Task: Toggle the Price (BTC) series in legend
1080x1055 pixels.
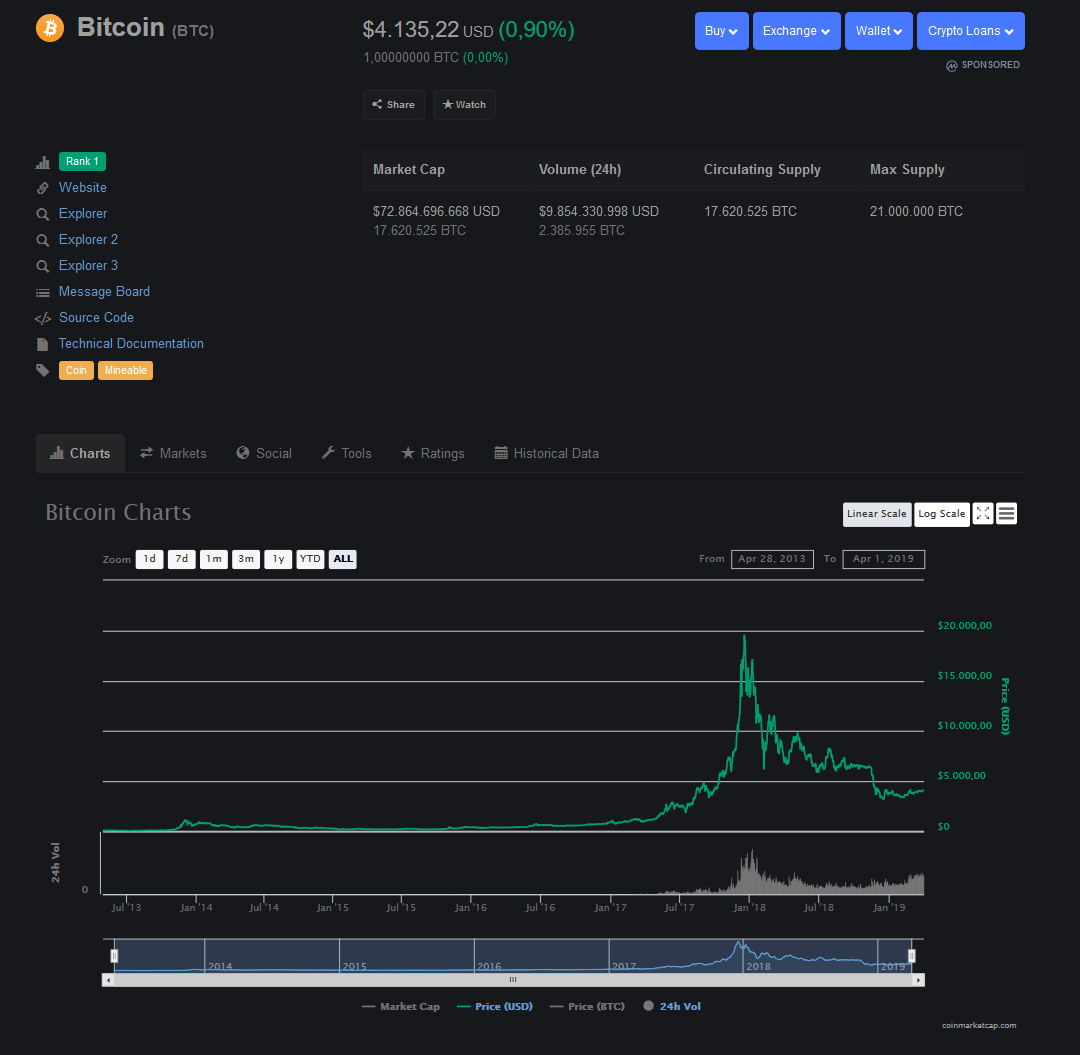Action: 588,1006
